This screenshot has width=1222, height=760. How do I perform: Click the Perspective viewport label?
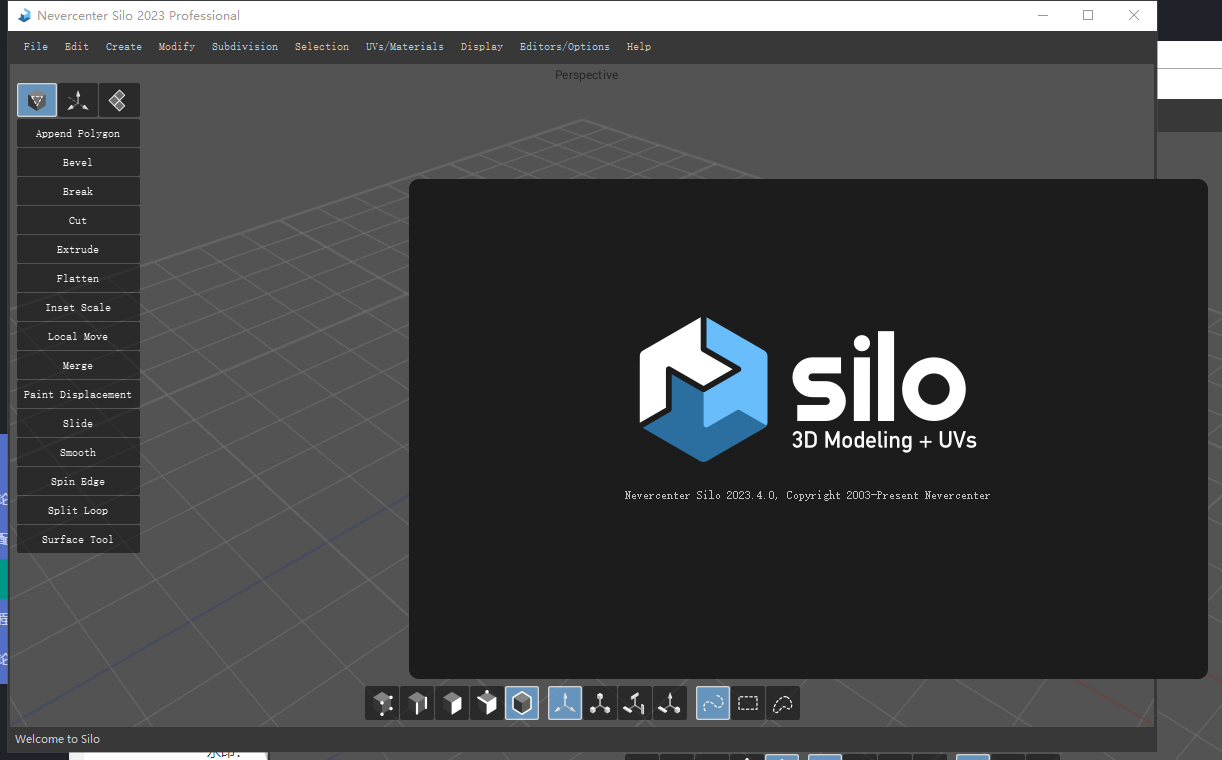coord(587,75)
